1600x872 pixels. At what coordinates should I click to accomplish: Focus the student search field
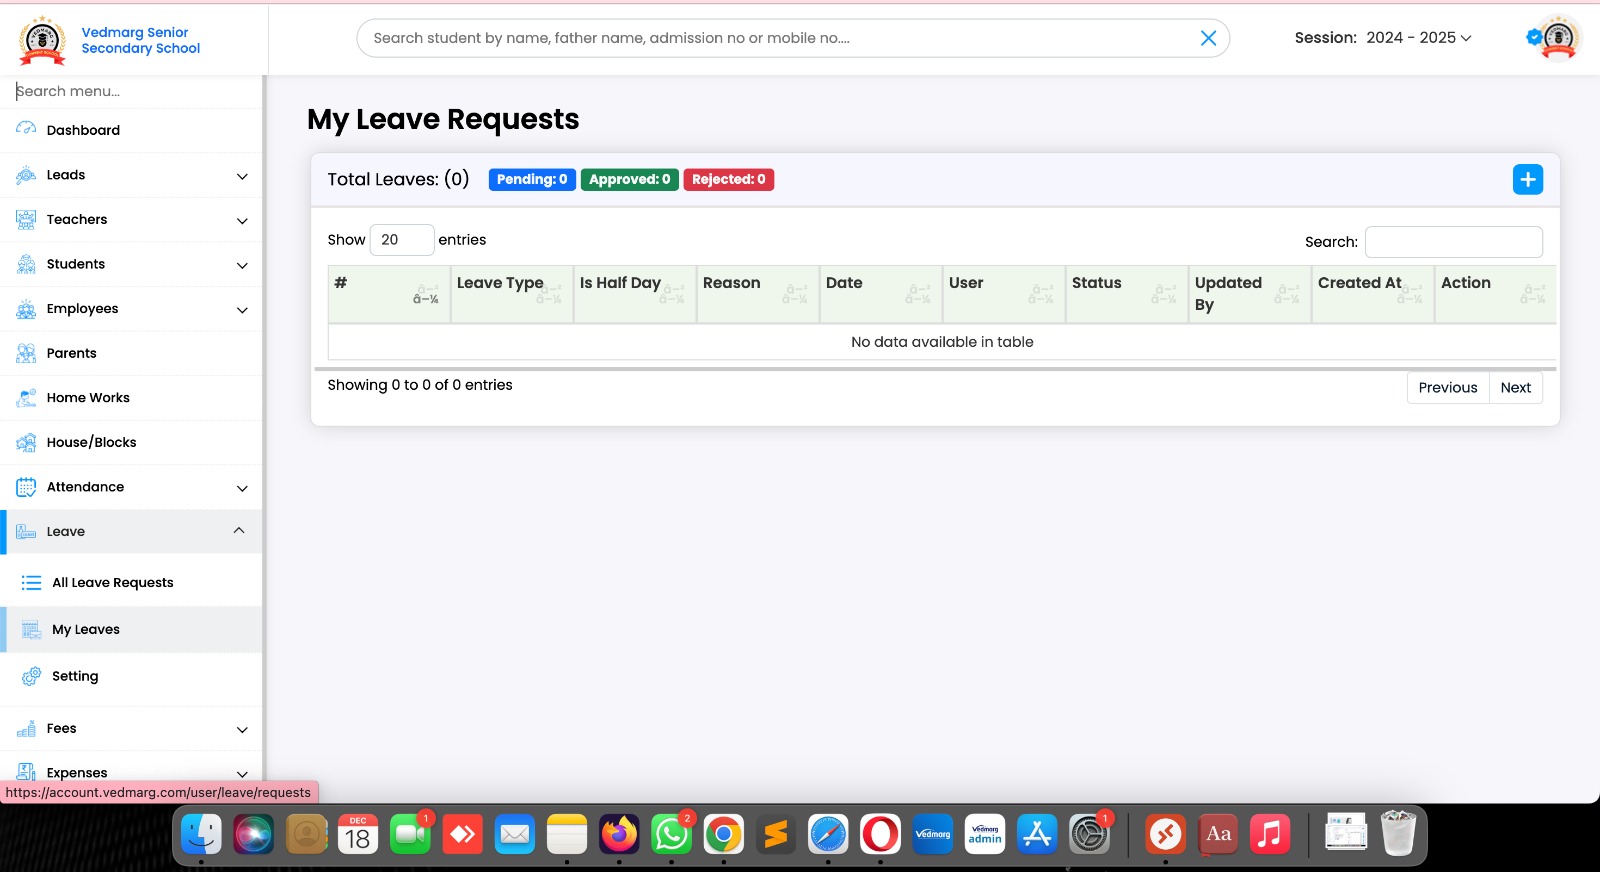pos(780,38)
